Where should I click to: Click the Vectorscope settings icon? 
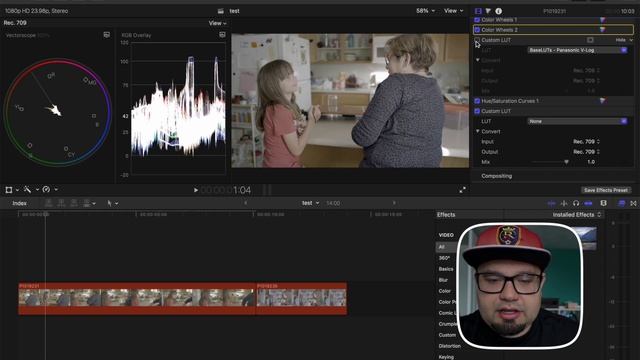pyautogui.click(x=107, y=35)
